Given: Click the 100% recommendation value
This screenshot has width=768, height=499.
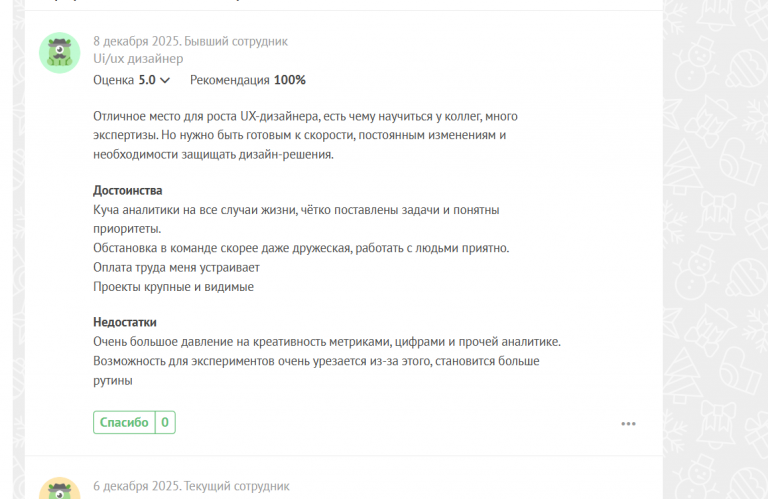Looking at the screenshot, I should 290,80.
